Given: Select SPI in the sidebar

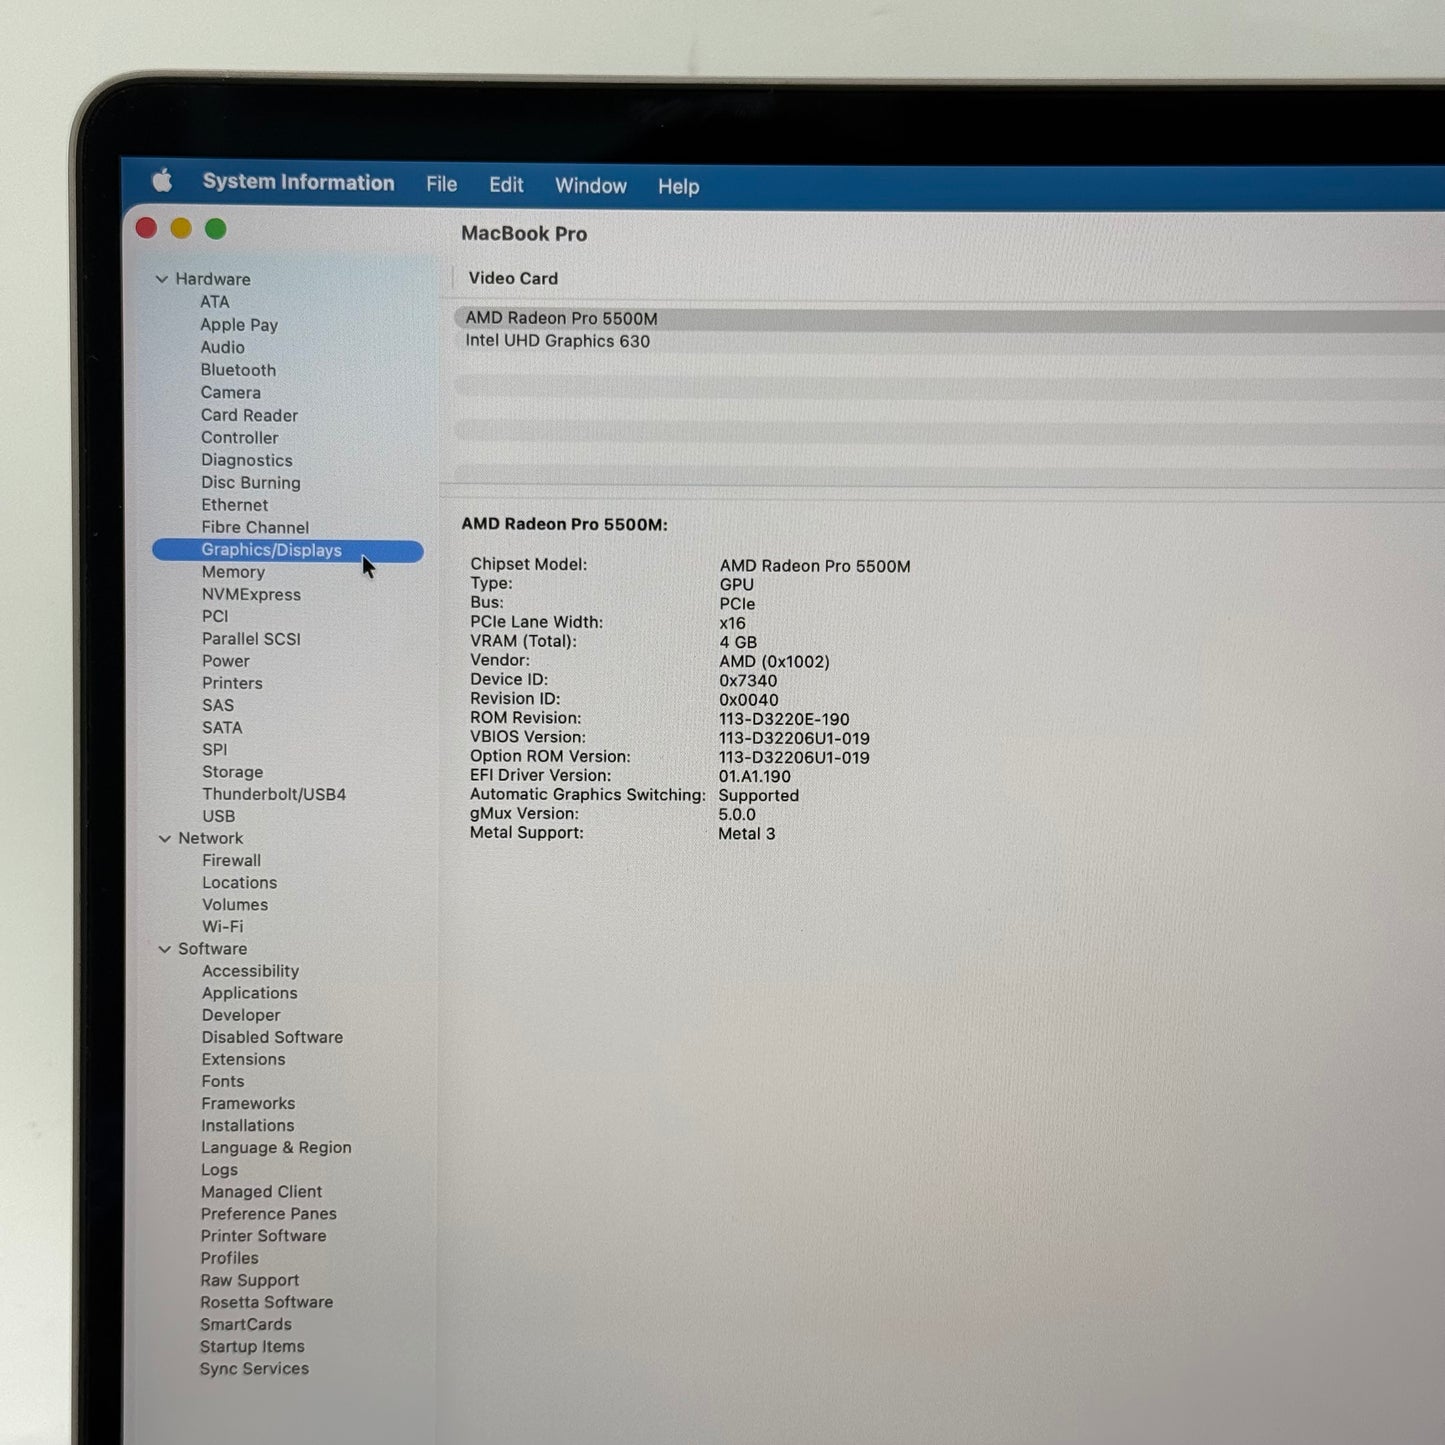Looking at the screenshot, I should pos(215,750).
